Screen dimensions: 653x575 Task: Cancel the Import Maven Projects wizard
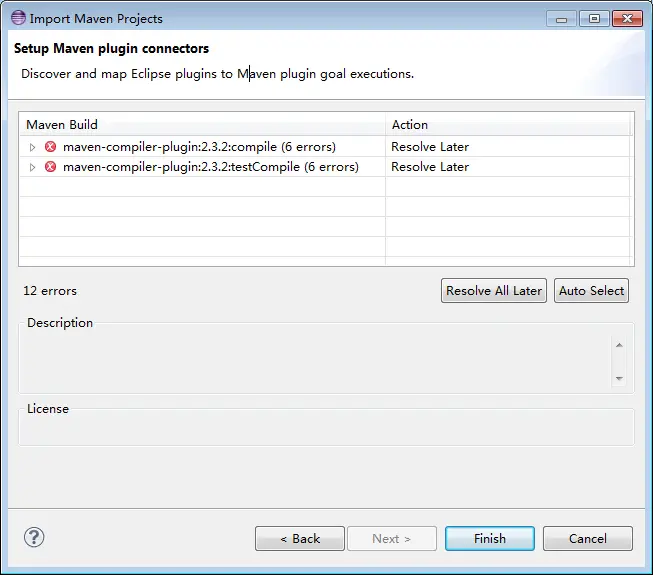click(588, 538)
